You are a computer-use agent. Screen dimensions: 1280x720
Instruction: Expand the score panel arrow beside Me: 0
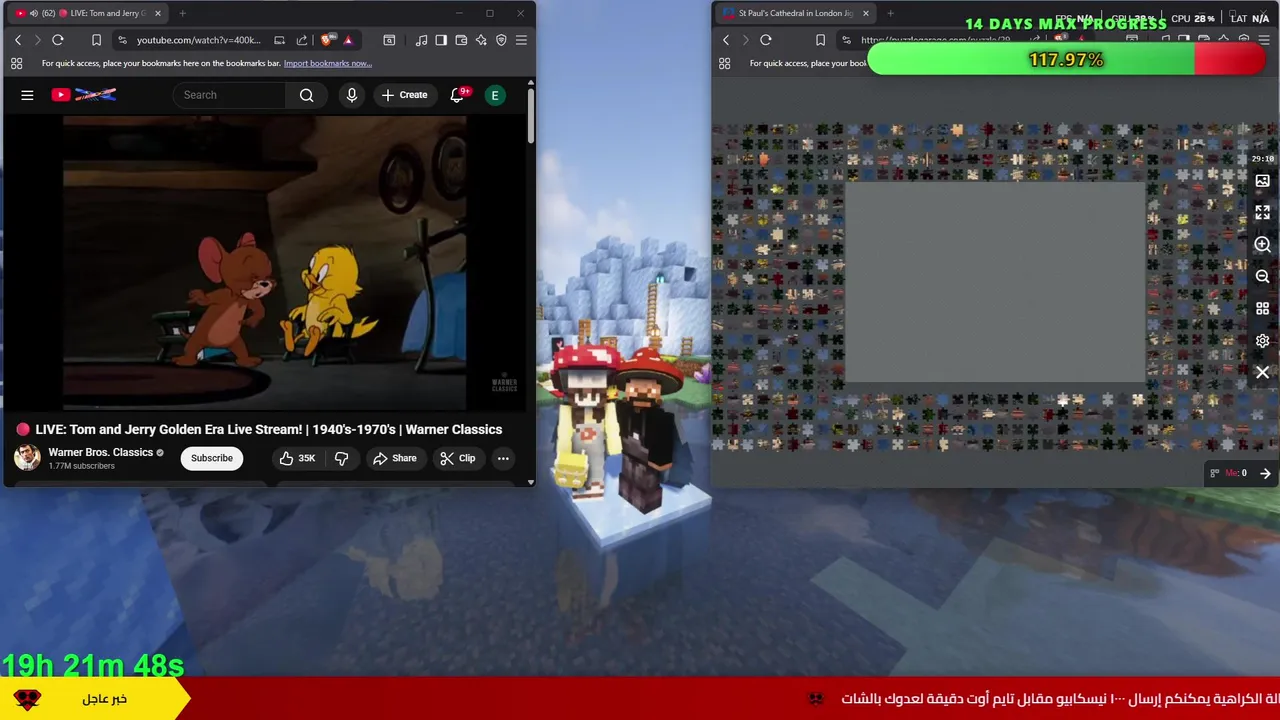click(x=1265, y=473)
